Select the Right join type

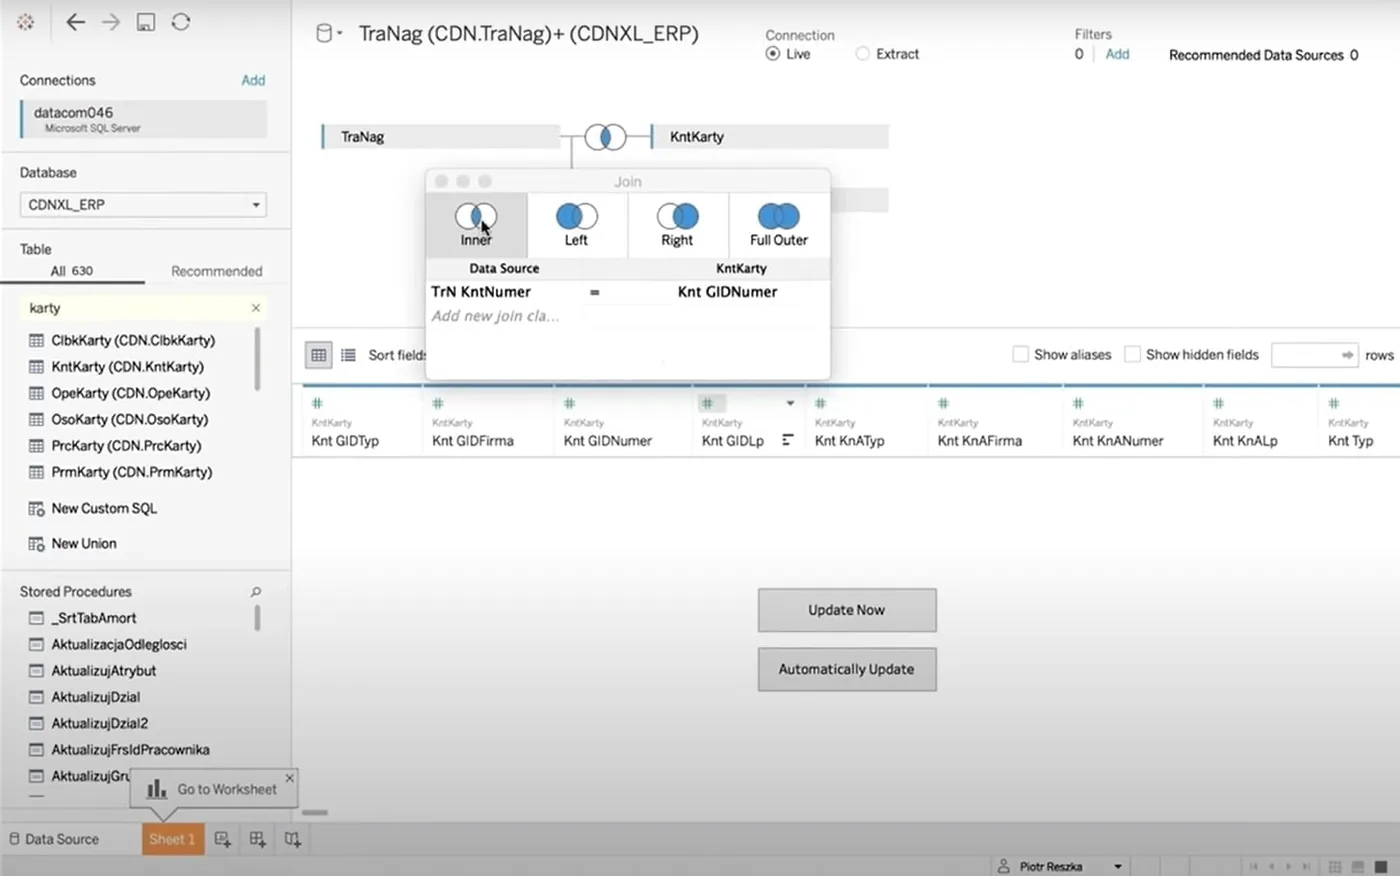point(677,224)
